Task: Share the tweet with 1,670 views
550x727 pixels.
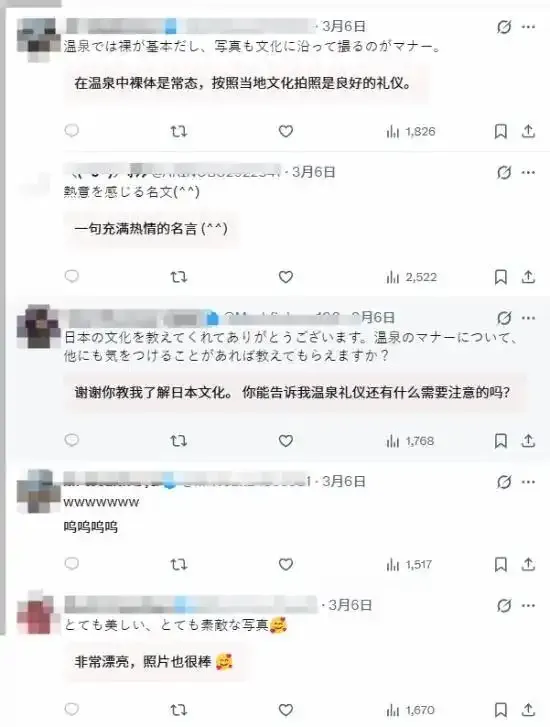Action: click(528, 709)
